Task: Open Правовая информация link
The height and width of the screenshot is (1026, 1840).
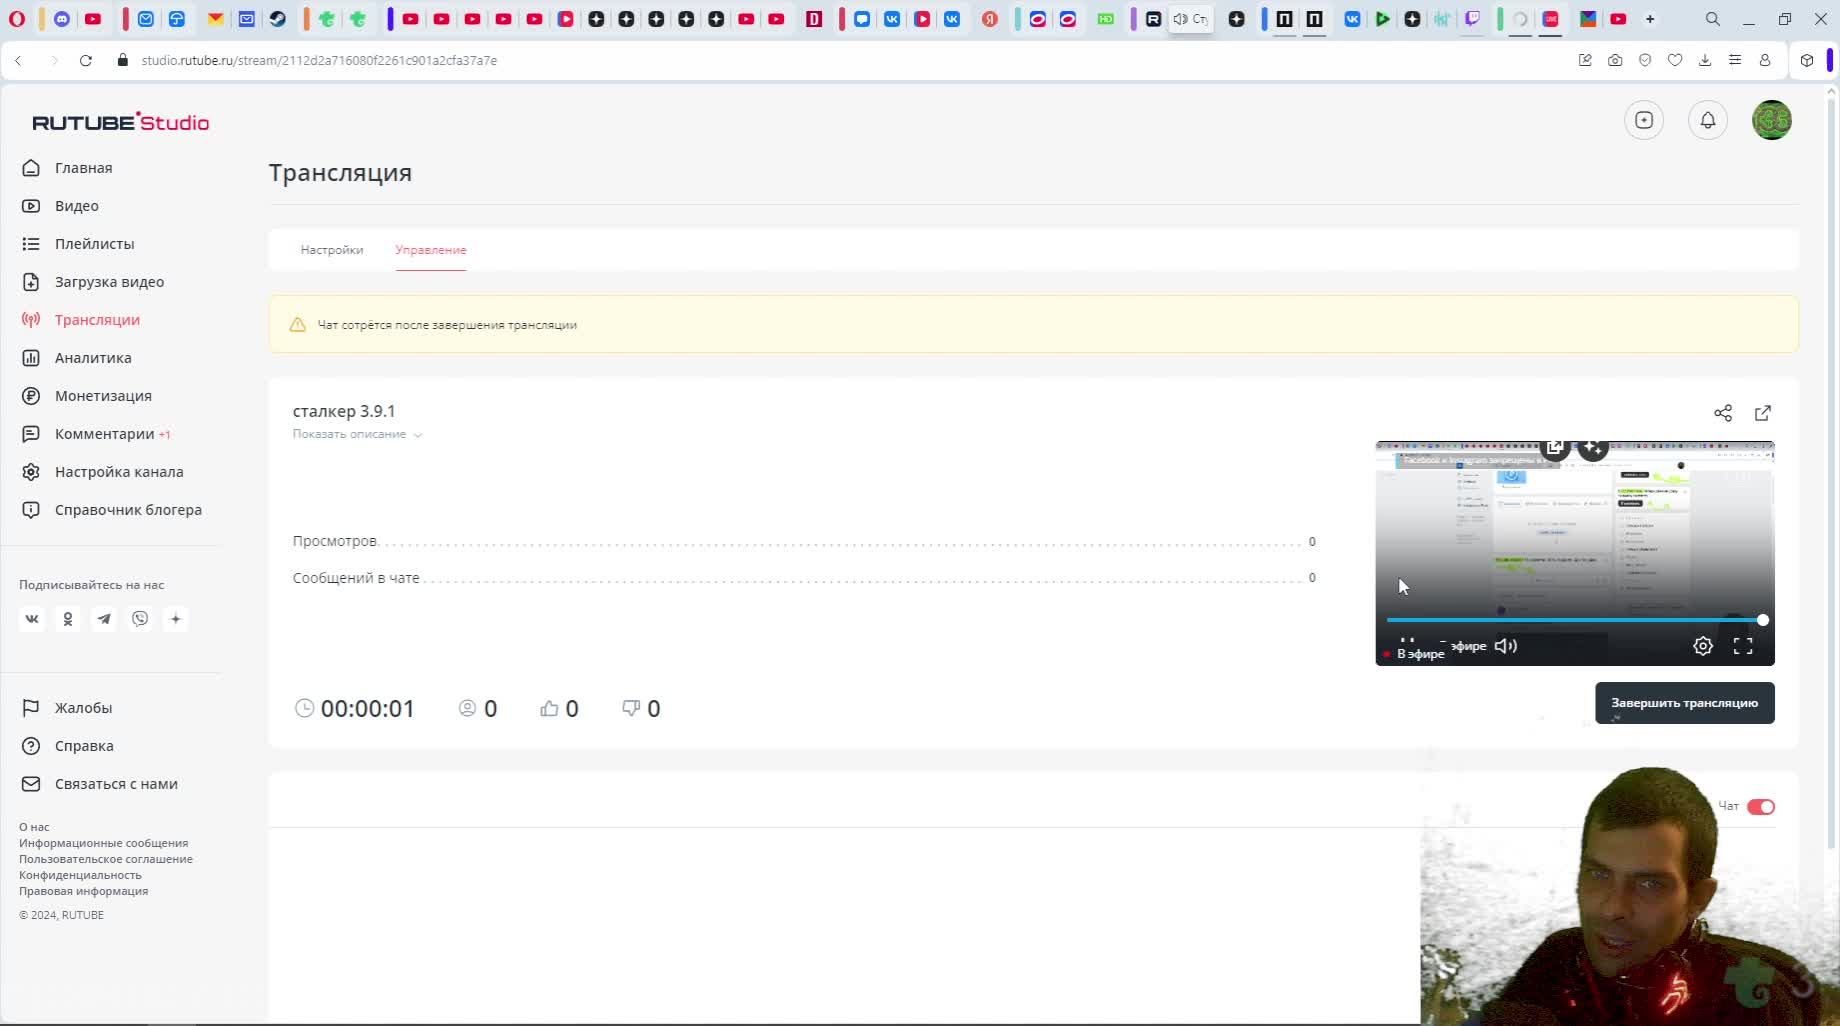Action: click(83, 891)
